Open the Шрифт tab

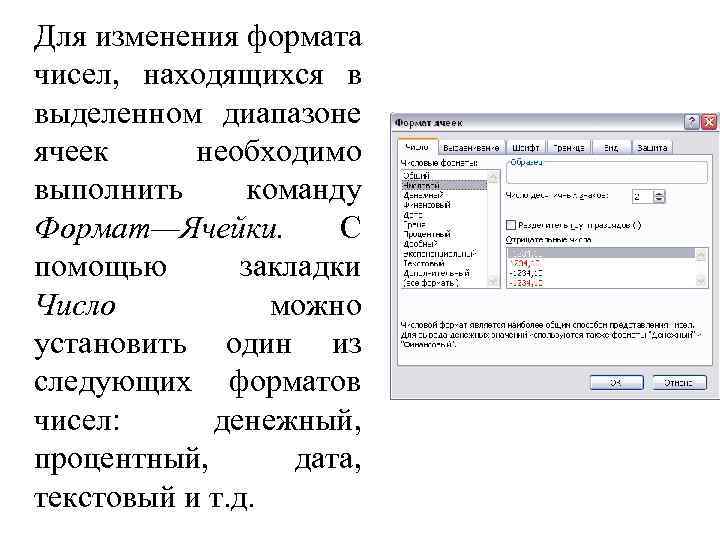[x=525, y=148]
